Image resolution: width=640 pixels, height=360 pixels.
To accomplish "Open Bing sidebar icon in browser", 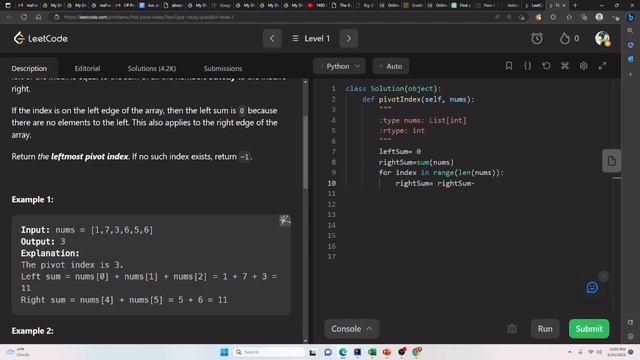I will click(x=631, y=17).
